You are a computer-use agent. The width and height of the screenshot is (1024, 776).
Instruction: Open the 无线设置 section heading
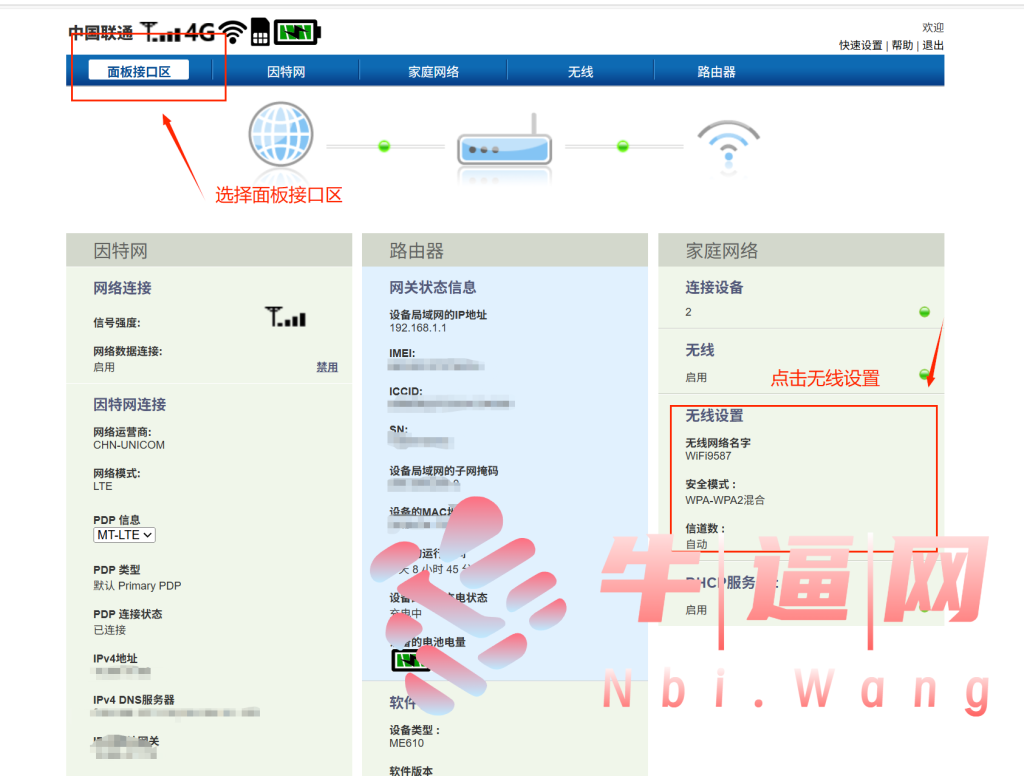pos(714,416)
